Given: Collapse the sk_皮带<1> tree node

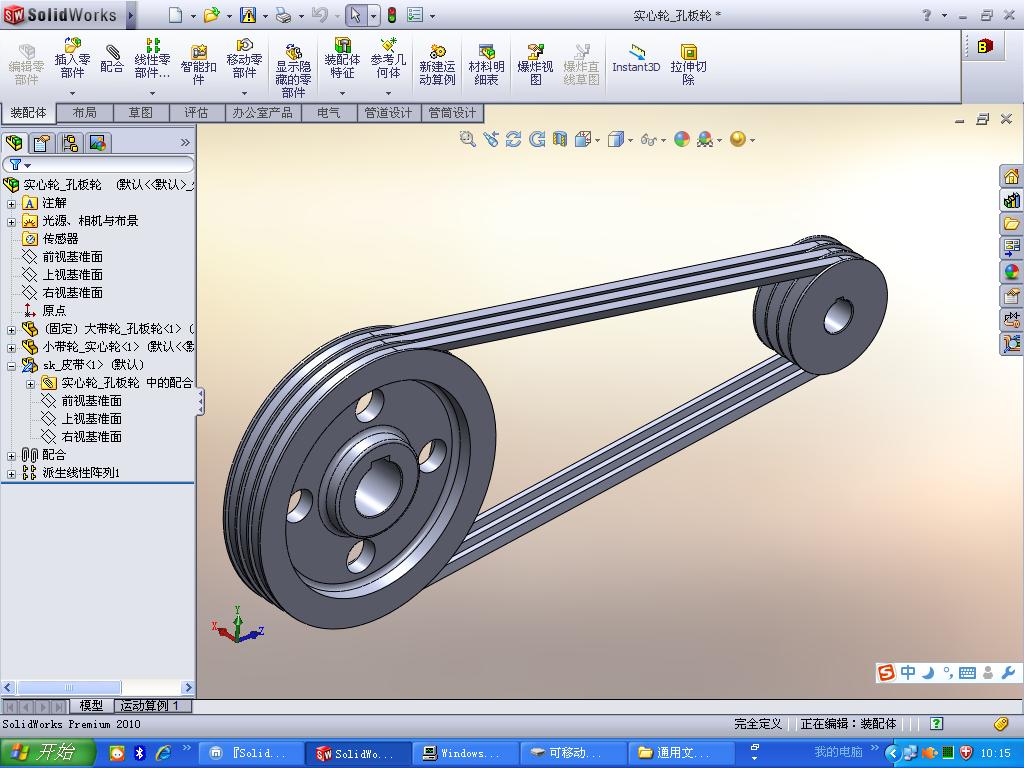Looking at the screenshot, I should pos(11,366).
